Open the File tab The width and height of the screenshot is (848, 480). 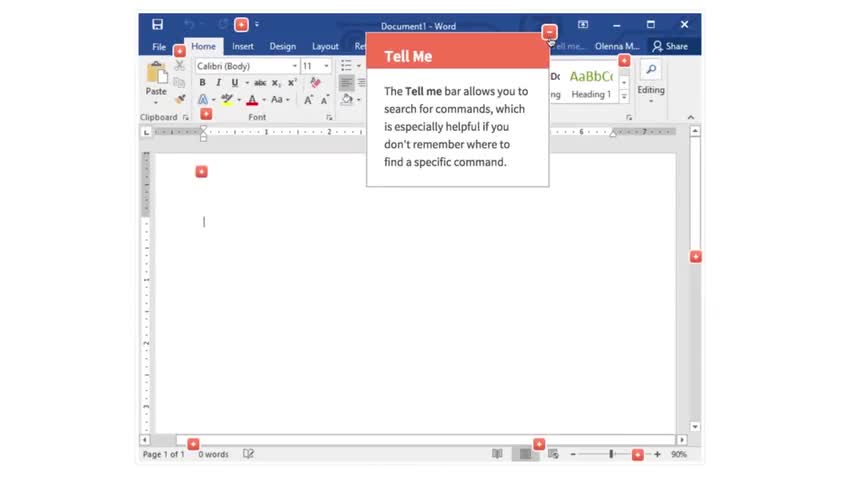pos(159,46)
